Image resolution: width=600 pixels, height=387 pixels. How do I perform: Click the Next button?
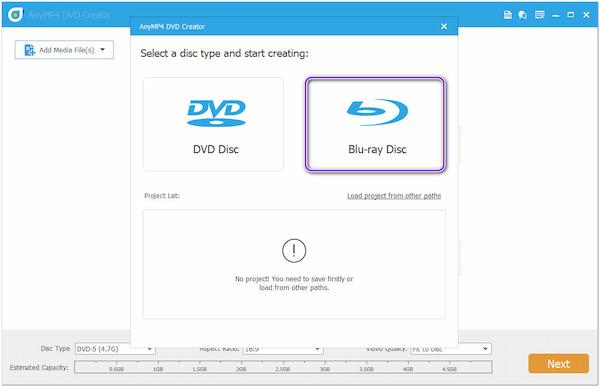[x=558, y=363]
